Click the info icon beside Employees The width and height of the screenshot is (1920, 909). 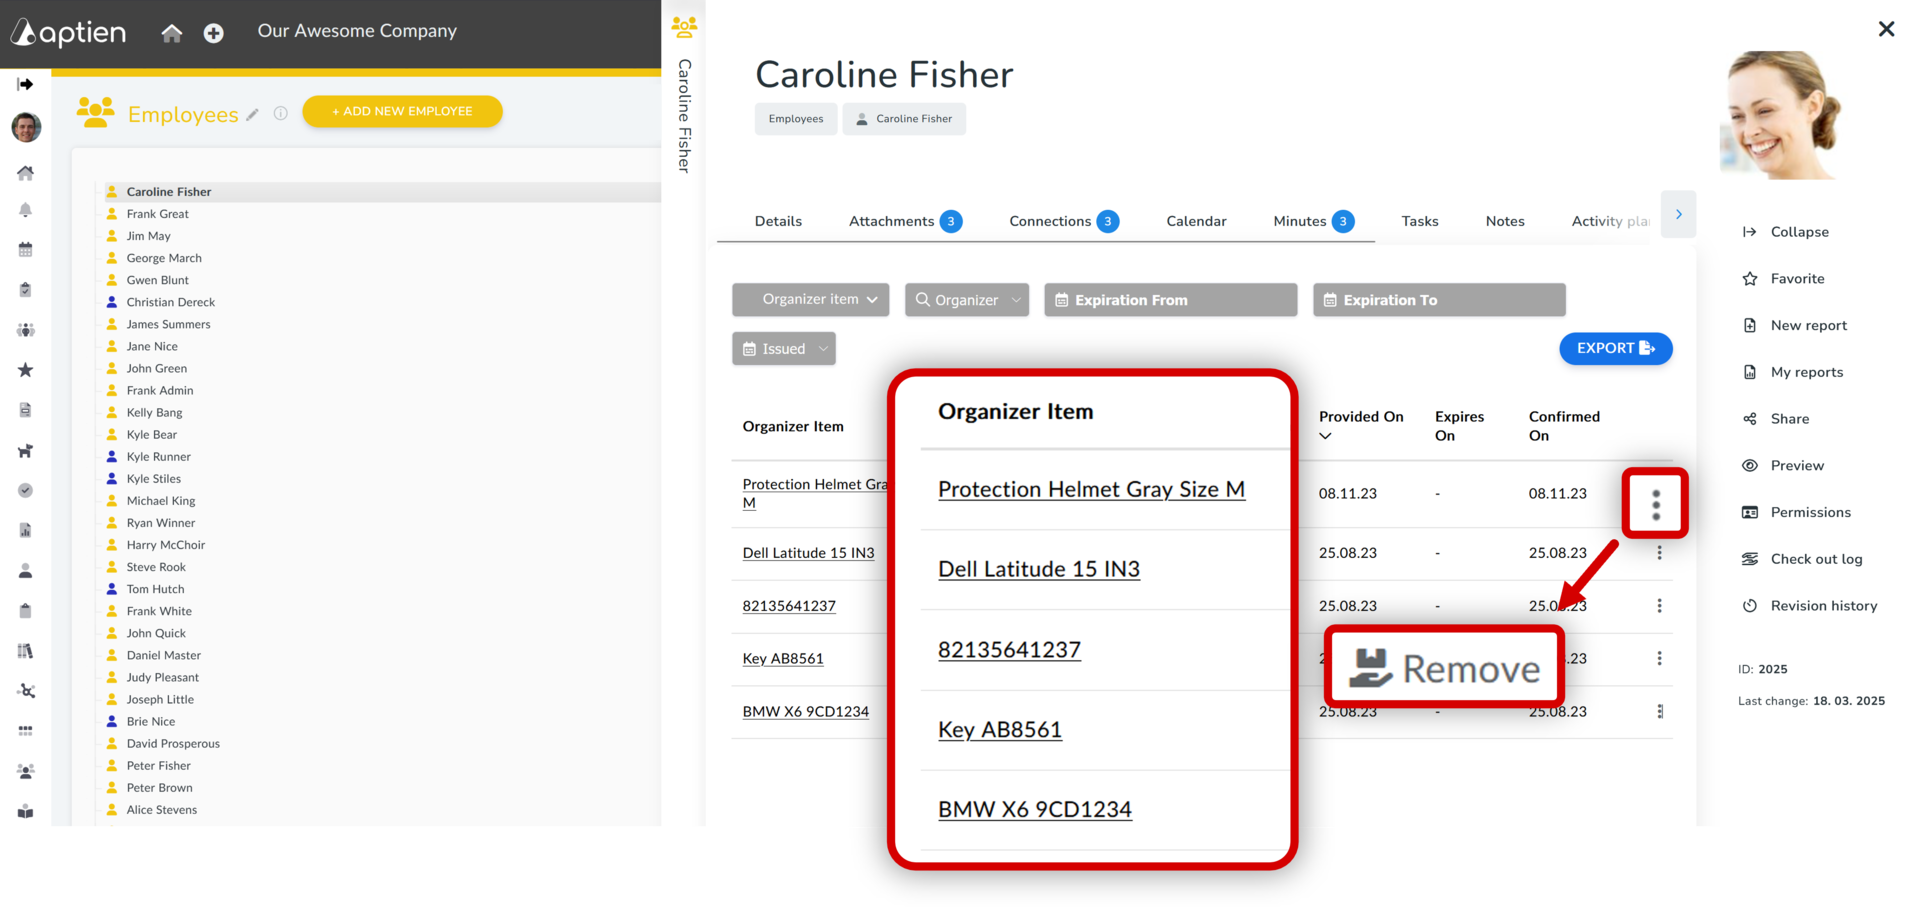tap(281, 114)
